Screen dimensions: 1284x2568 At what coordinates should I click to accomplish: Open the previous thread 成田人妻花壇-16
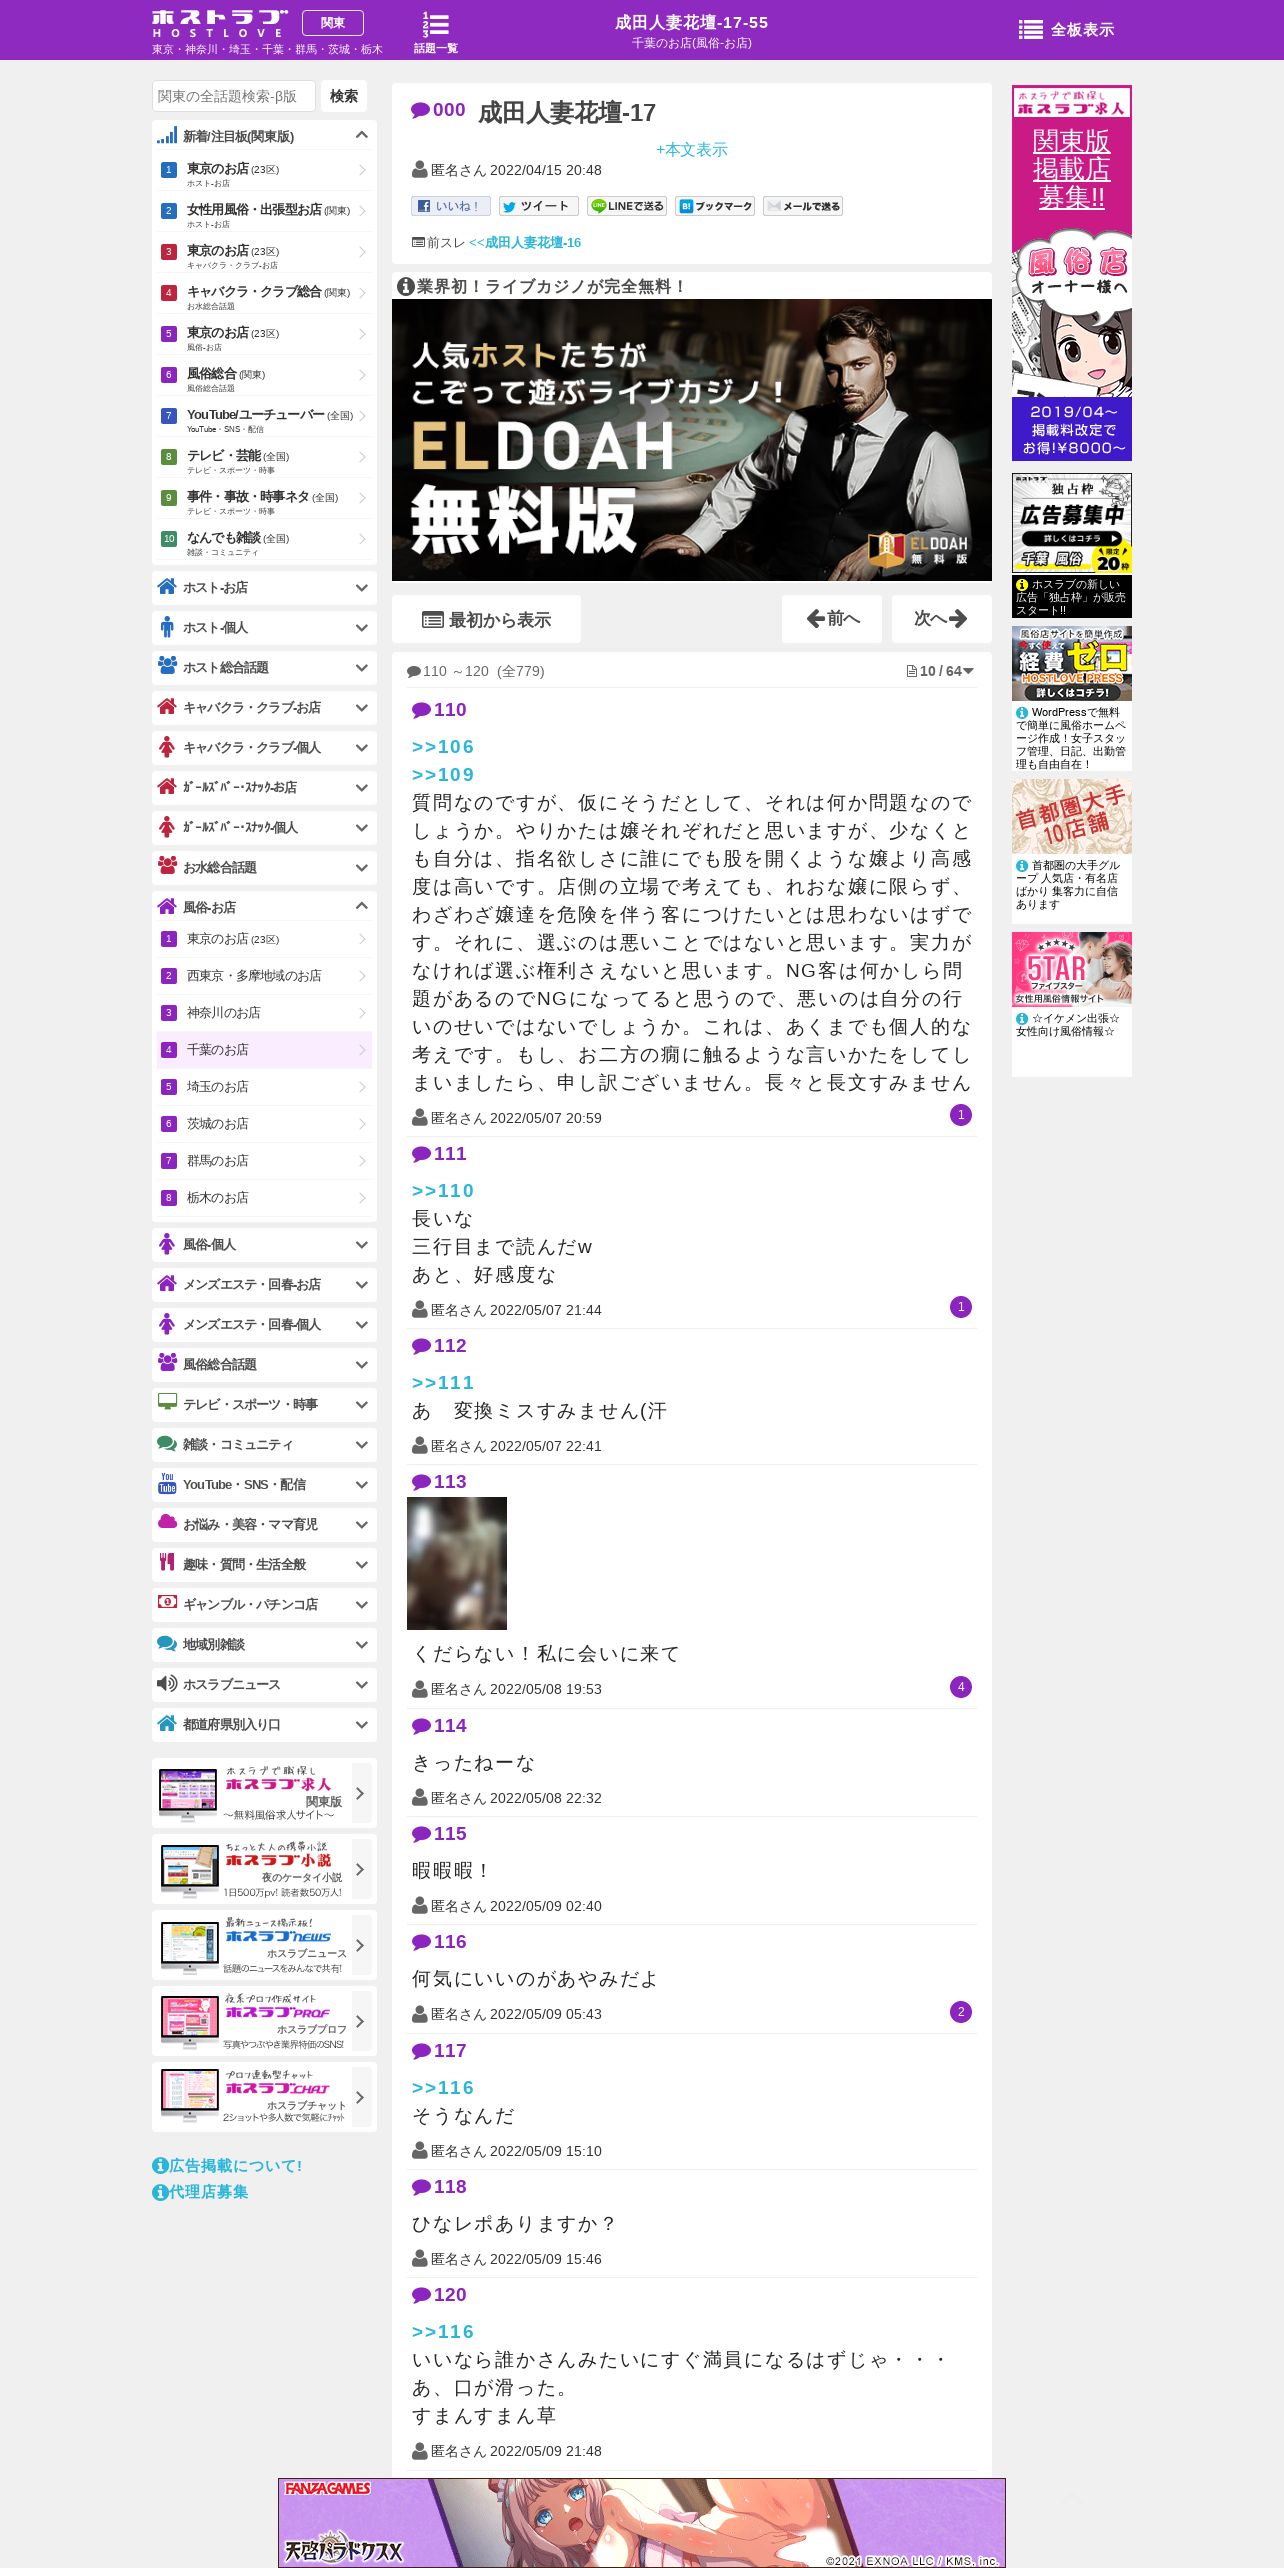[525, 242]
